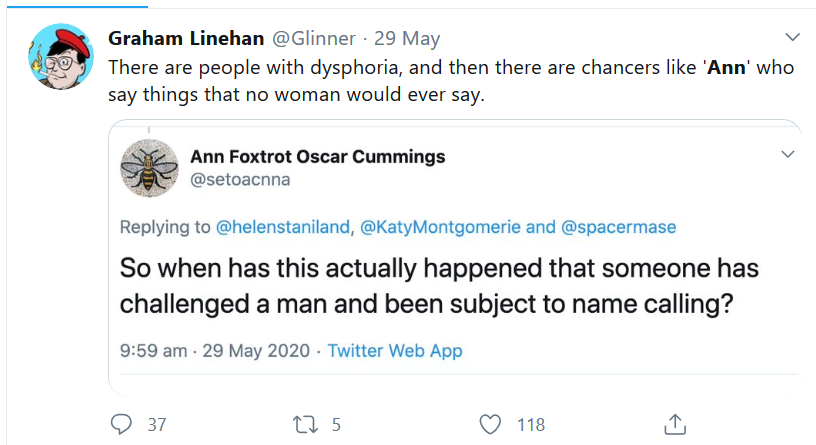The image size is (816, 445).
Task: Open the @helenstaniland mention link
Action: point(282,227)
